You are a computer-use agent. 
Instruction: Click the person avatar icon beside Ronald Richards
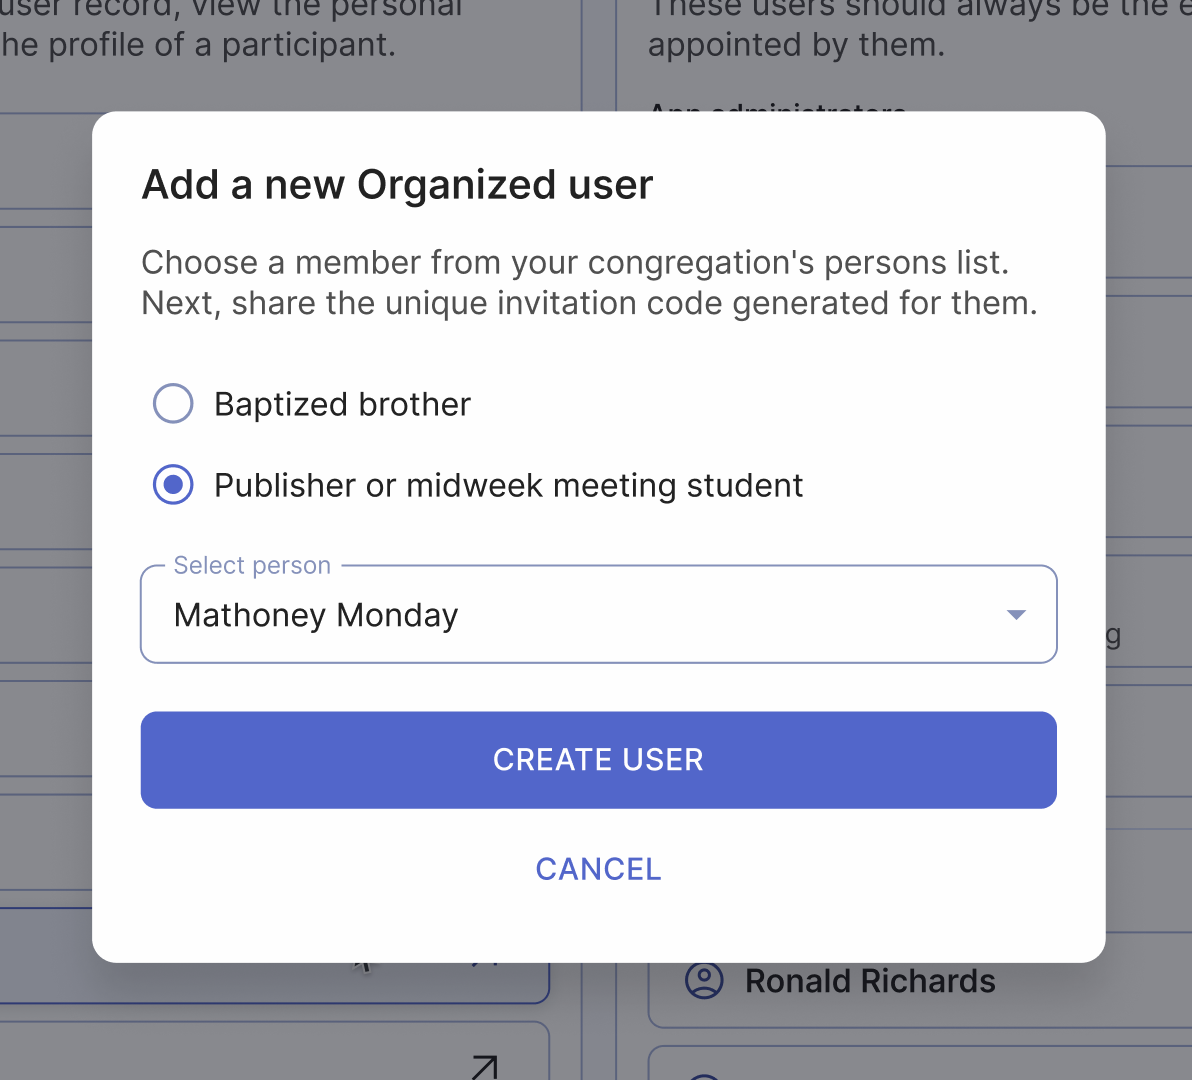coord(705,981)
